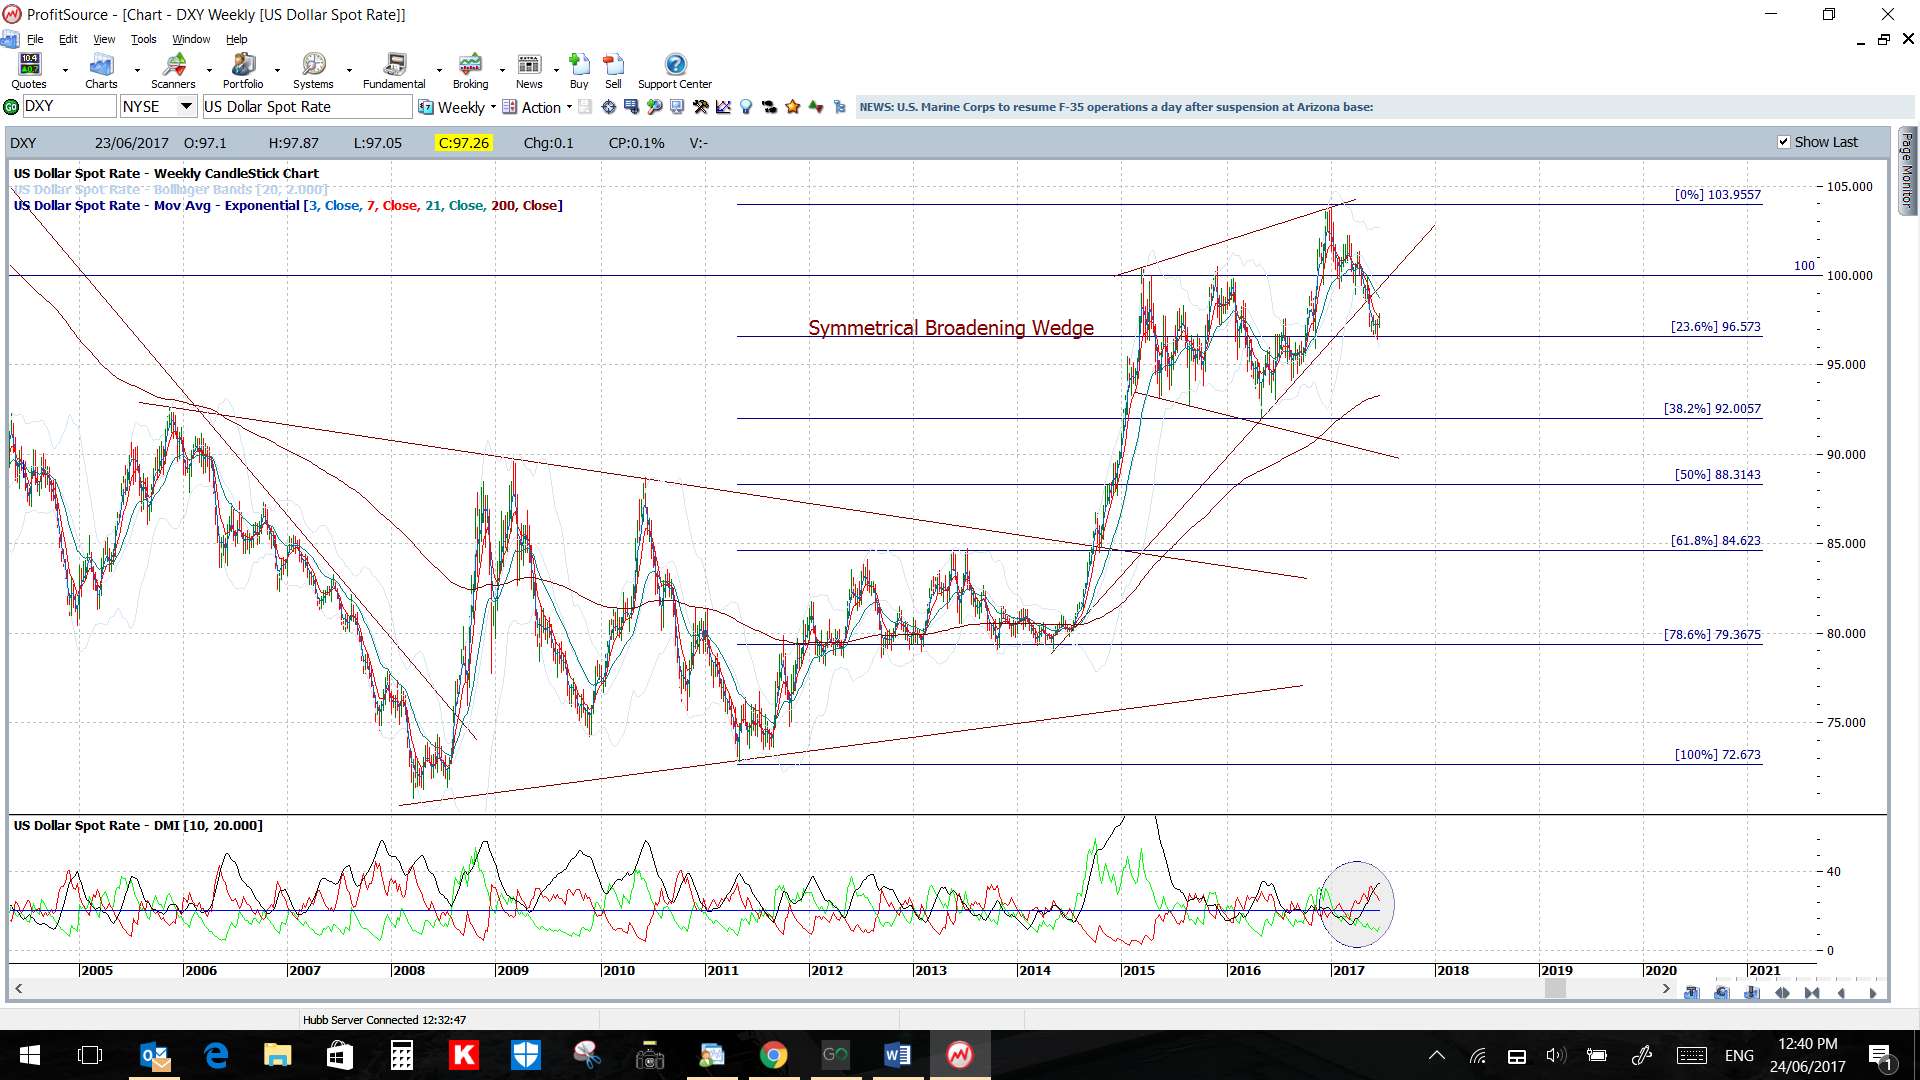
Task: Click the DXY symbol input field
Action: (x=68, y=106)
